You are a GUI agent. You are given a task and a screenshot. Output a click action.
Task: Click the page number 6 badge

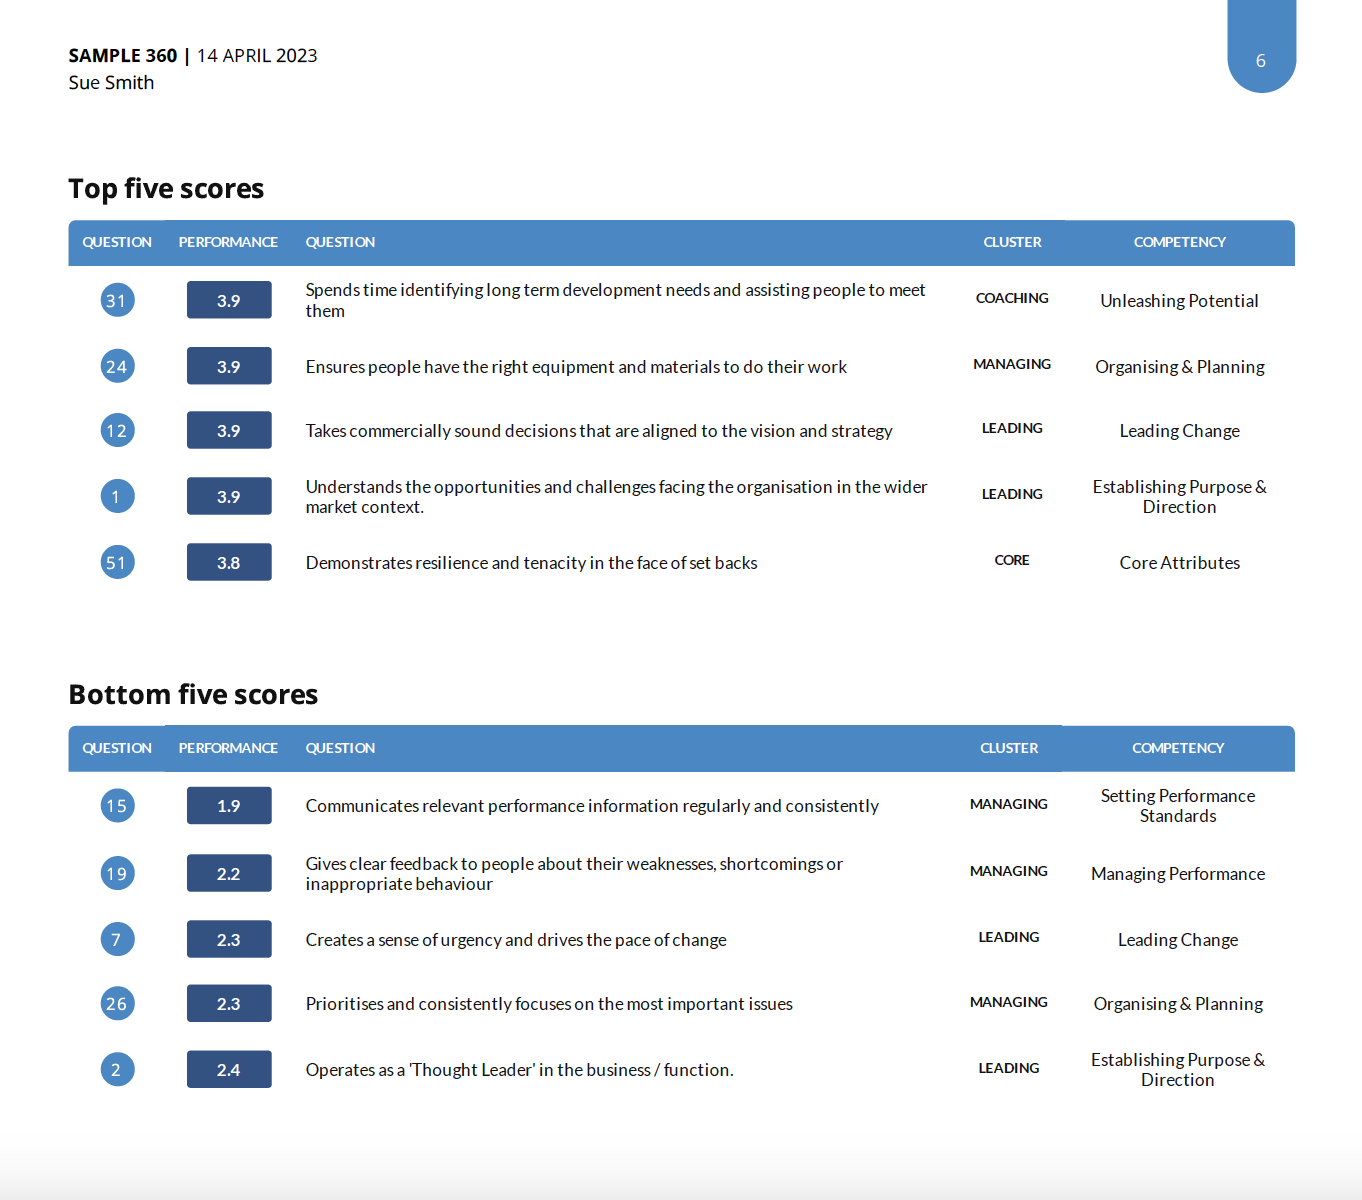(1261, 47)
